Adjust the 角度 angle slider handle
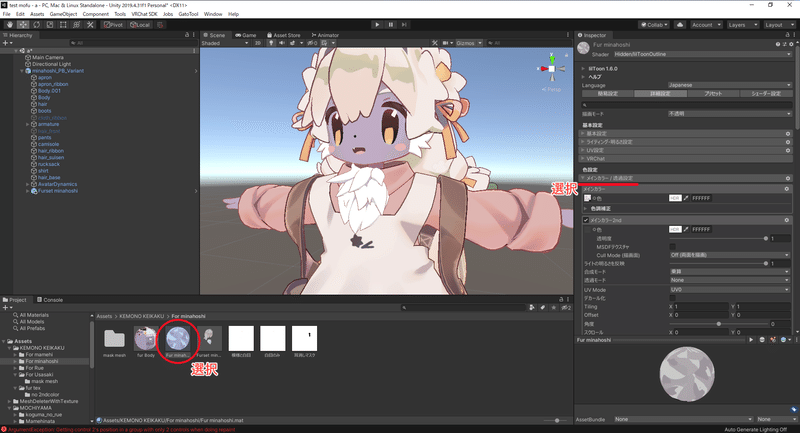800x433 pixels. (718, 324)
